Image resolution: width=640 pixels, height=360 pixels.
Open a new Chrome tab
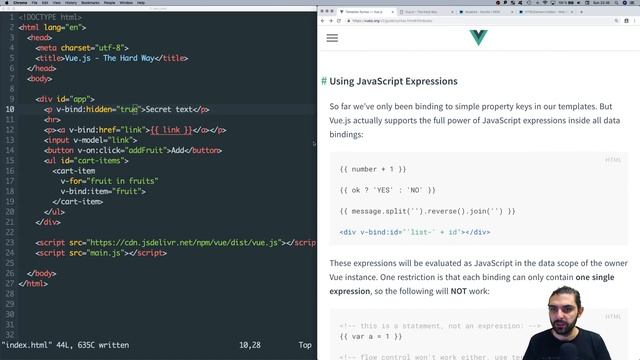tap(581, 12)
